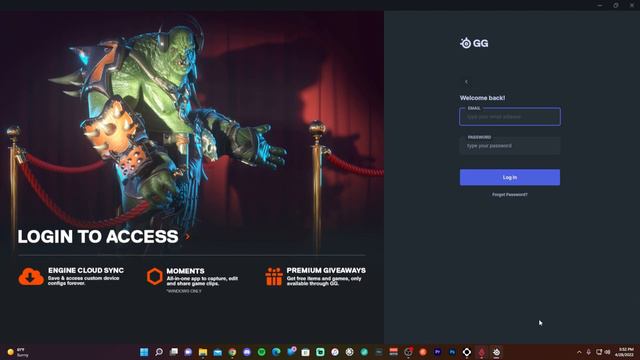This screenshot has height=360, width=640.
Task: Open the weather widget in the taskbar
Action: click(18, 352)
